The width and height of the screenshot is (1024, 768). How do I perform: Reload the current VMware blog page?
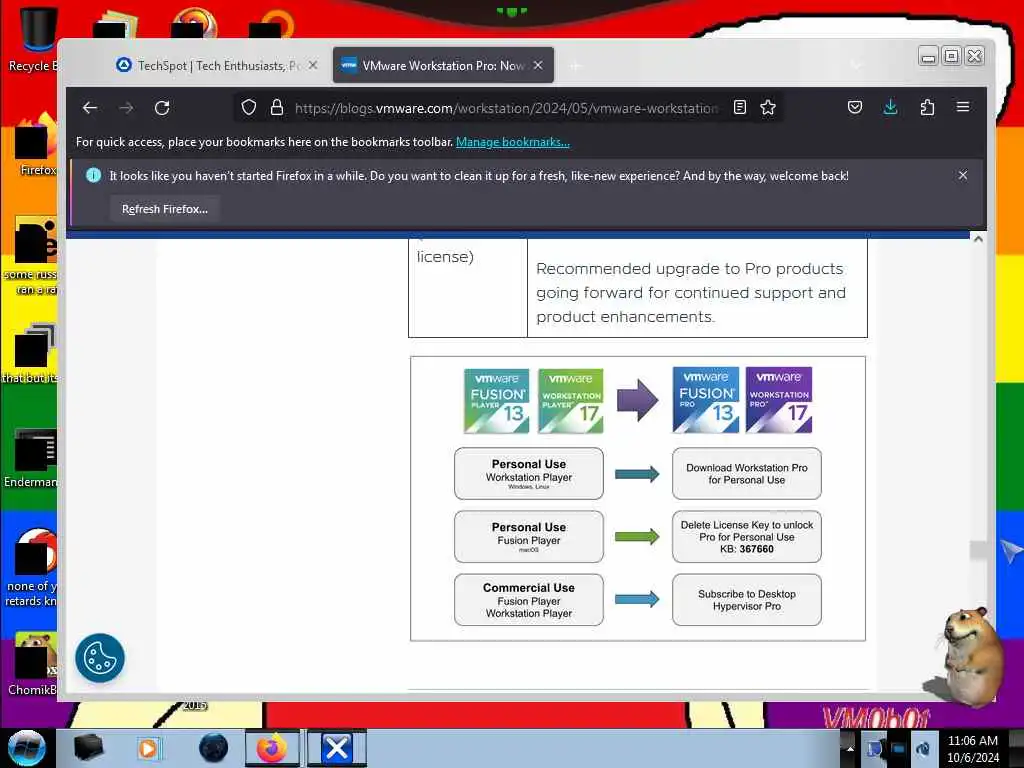pyautogui.click(x=162, y=108)
